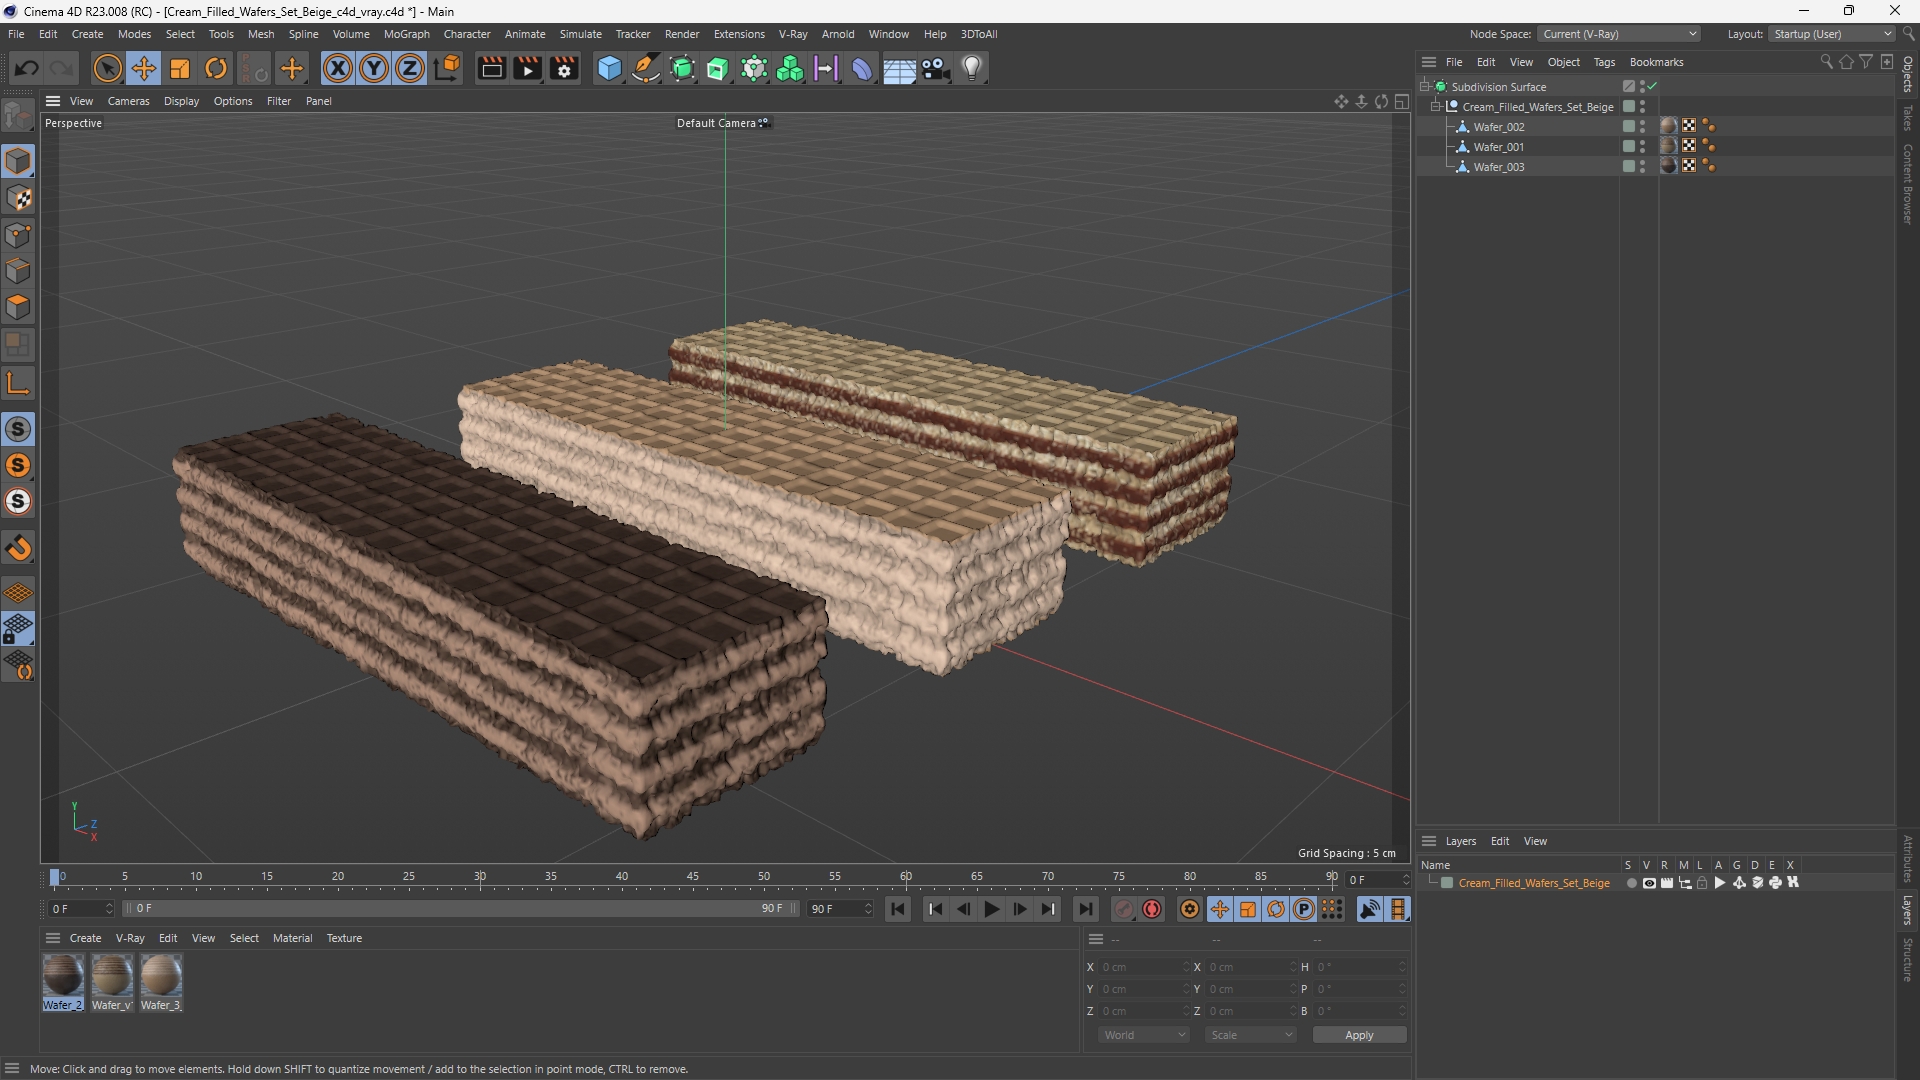The height and width of the screenshot is (1080, 1920).
Task: Add a Cube primitive object
Action: (609, 68)
